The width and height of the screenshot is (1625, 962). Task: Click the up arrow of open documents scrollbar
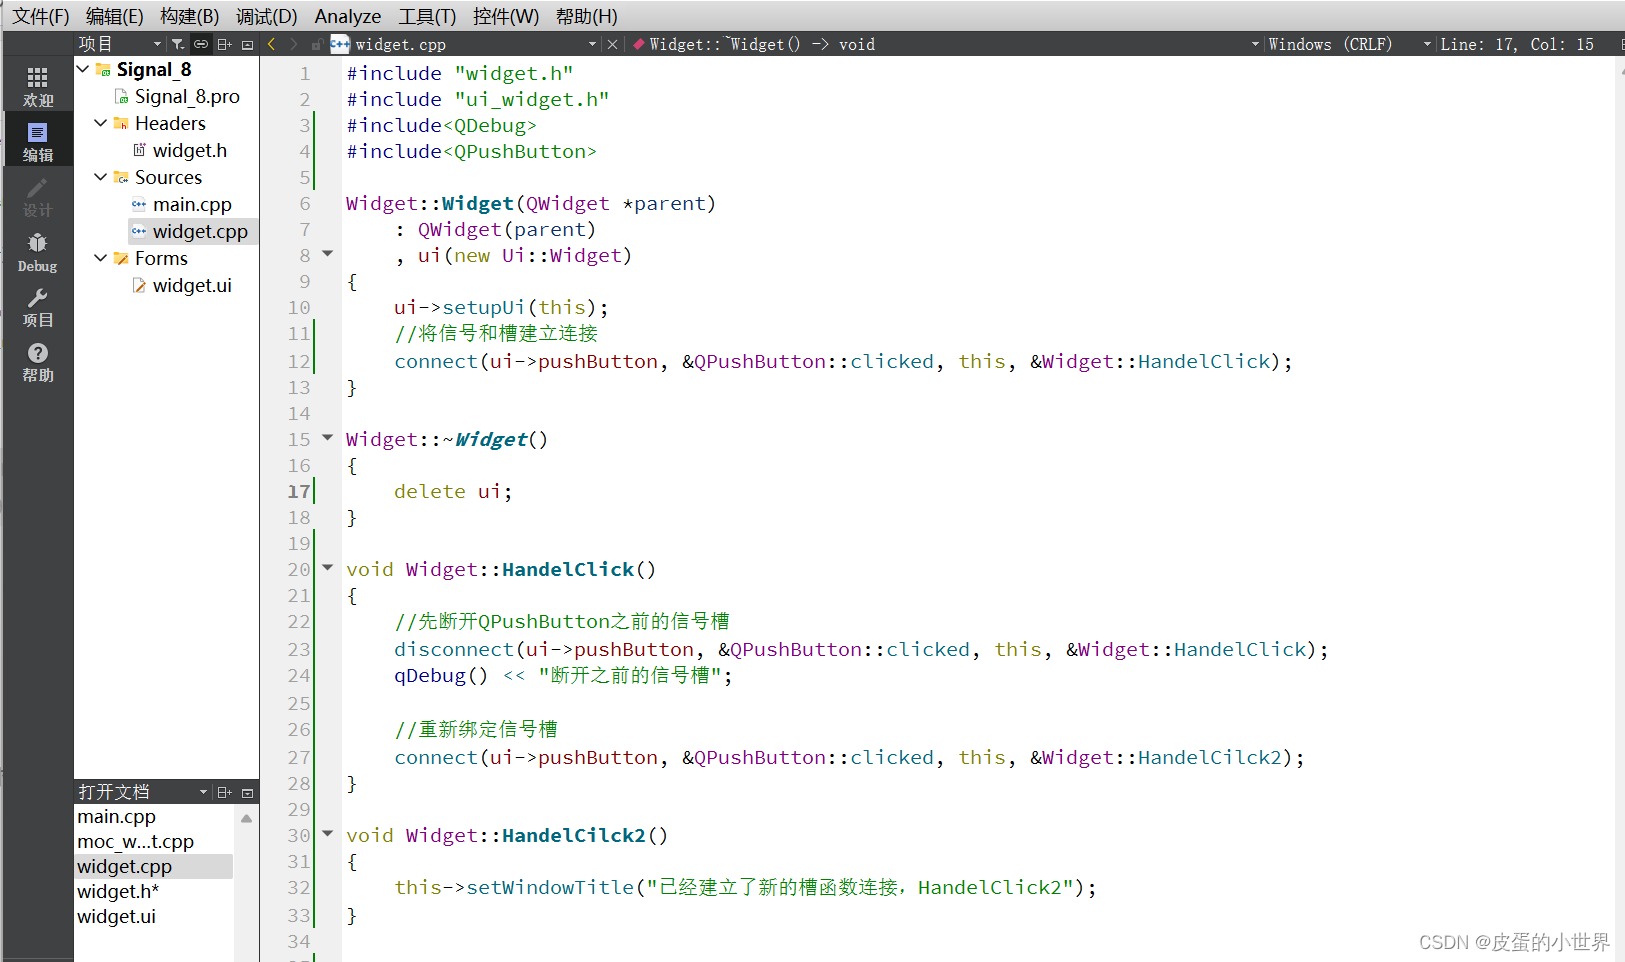(246, 818)
